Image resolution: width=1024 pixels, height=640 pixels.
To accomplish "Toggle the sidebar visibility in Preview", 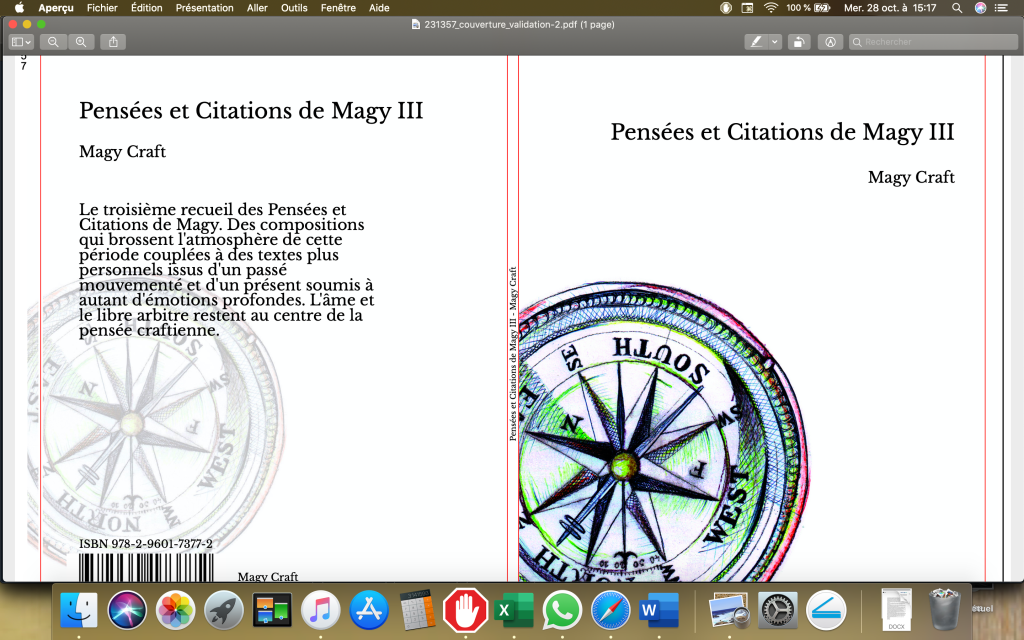I will tap(16, 42).
